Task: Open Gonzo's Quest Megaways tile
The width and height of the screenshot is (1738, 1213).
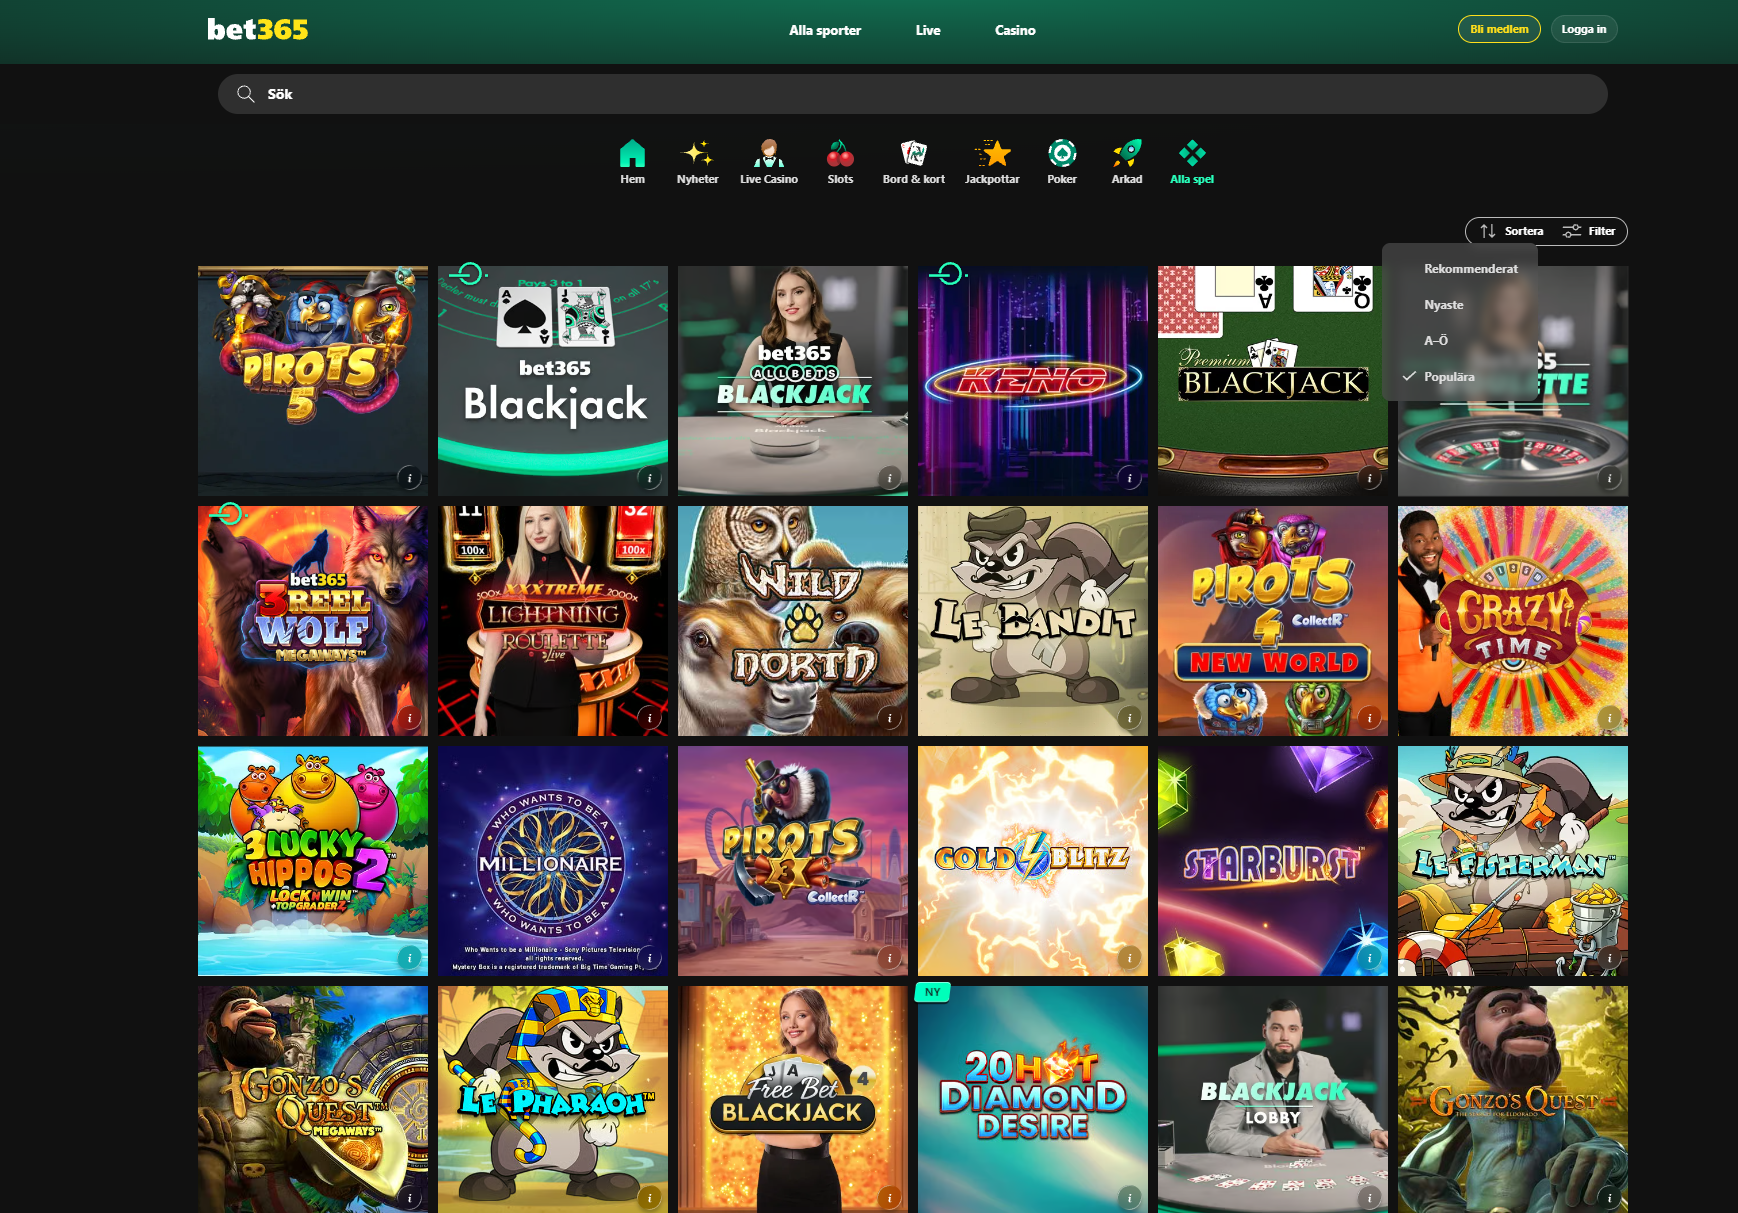Action: [x=313, y=1099]
